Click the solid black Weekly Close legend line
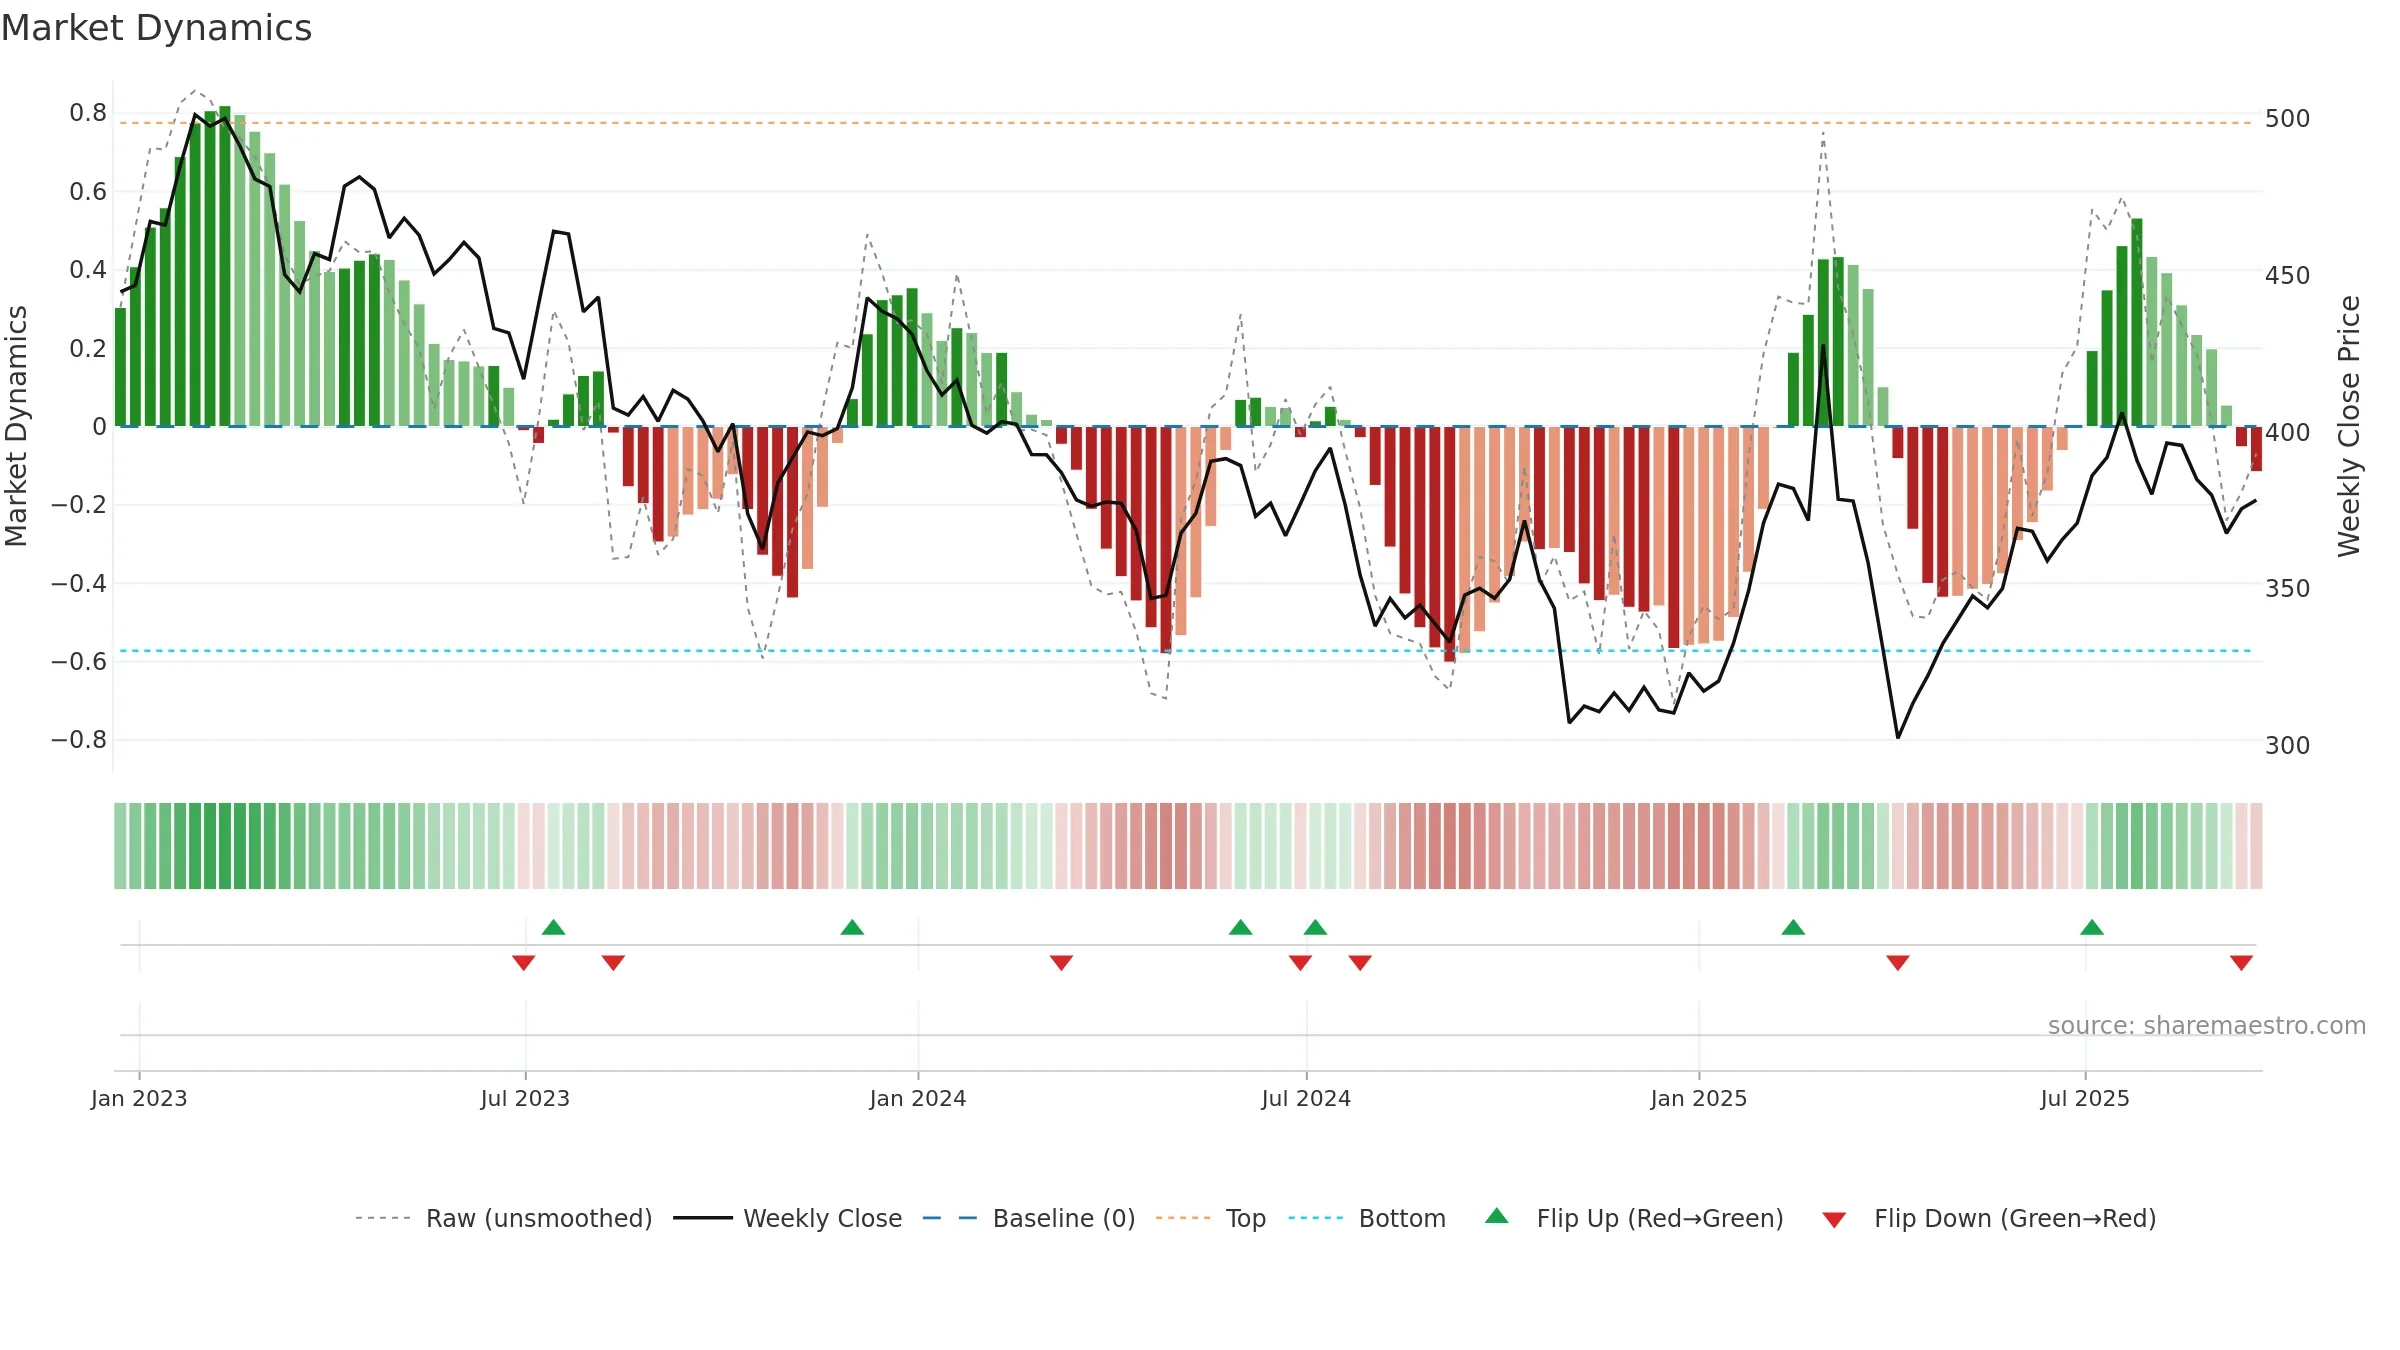Image resolution: width=2400 pixels, height=1350 pixels. tap(702, 1218)
